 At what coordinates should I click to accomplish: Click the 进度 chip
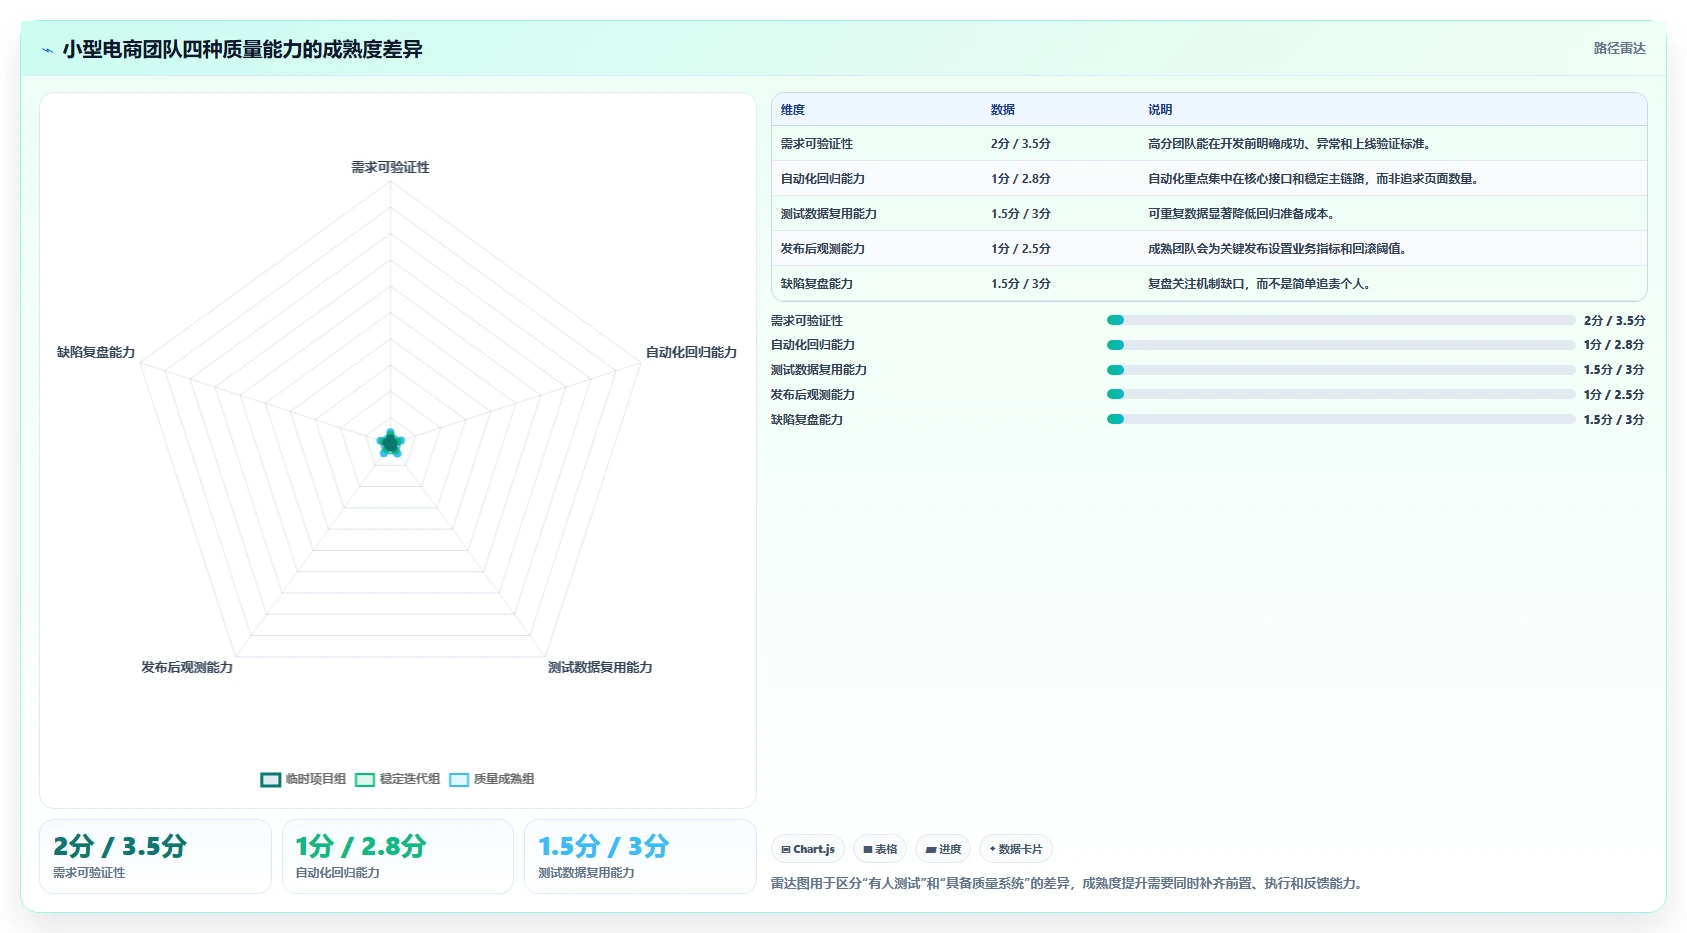coord(943,849)
